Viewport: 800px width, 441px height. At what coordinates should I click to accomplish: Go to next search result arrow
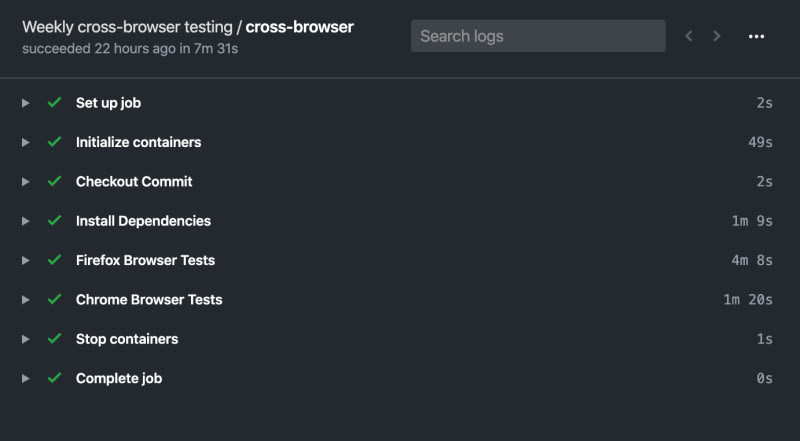[x=717, y=36]
